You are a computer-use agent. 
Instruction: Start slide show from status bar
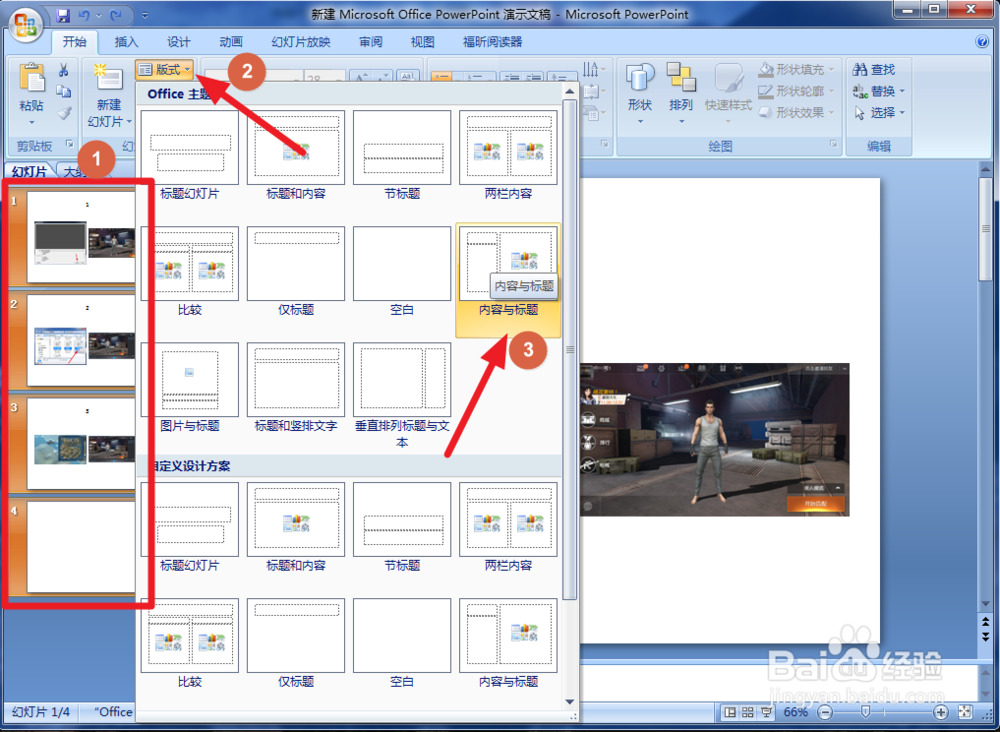[765, 712]
